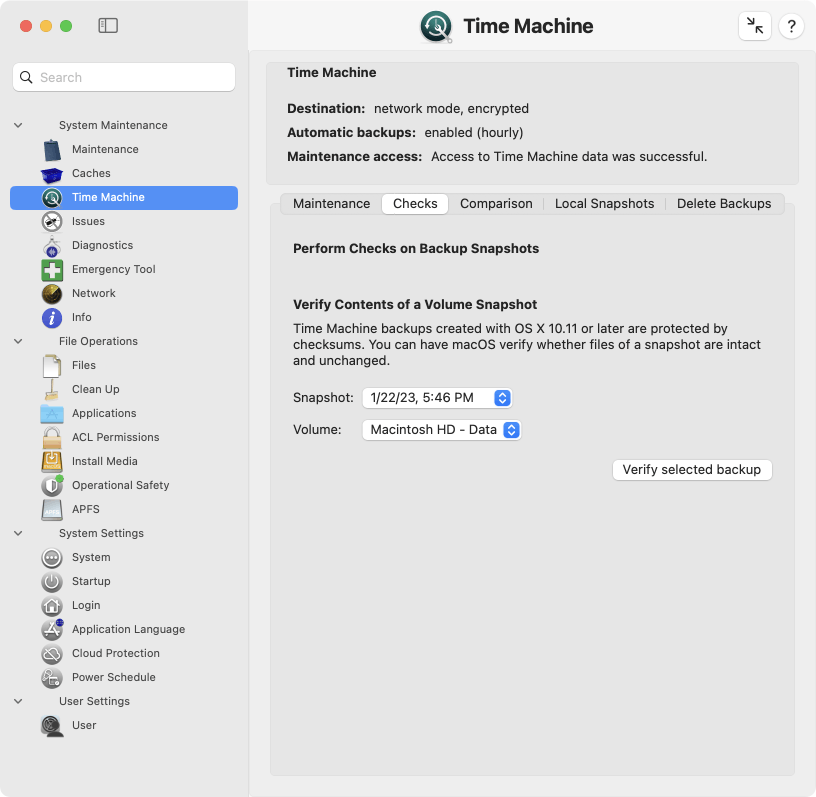Select Caches in the sidebar
Image resolution: width=816 pixels, height=797 pixels.
[92, 173]
